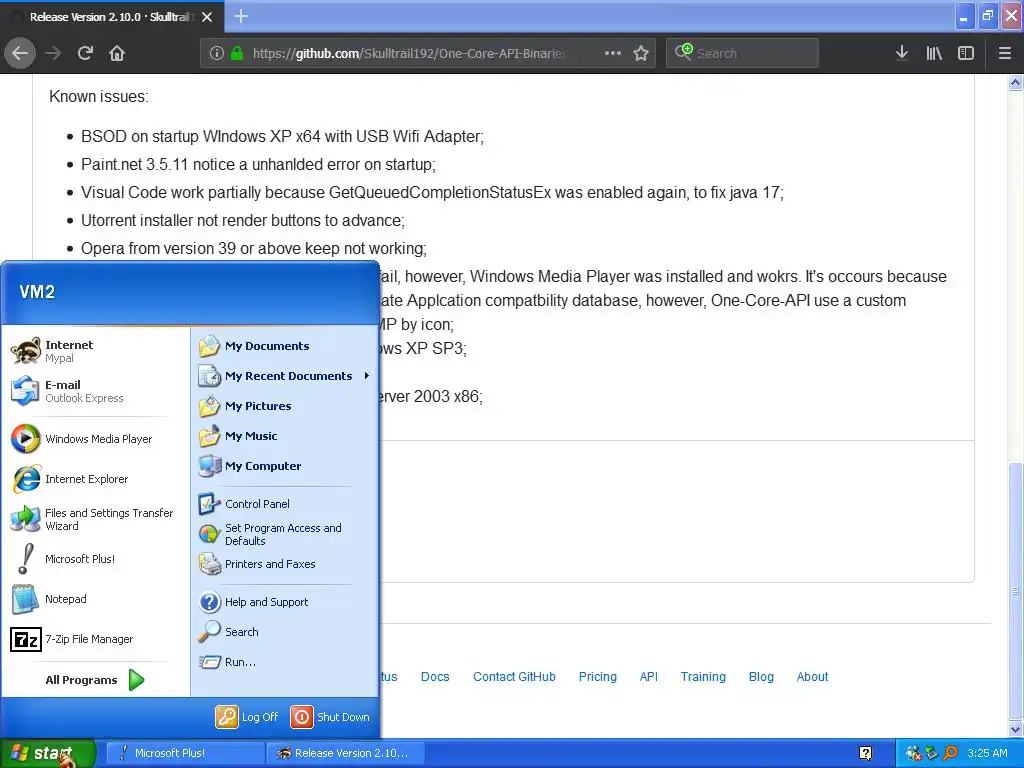The width and height of the screenshot is (1024, 768).
Task: Open the About footer link
Action: (x=812, y=677)
